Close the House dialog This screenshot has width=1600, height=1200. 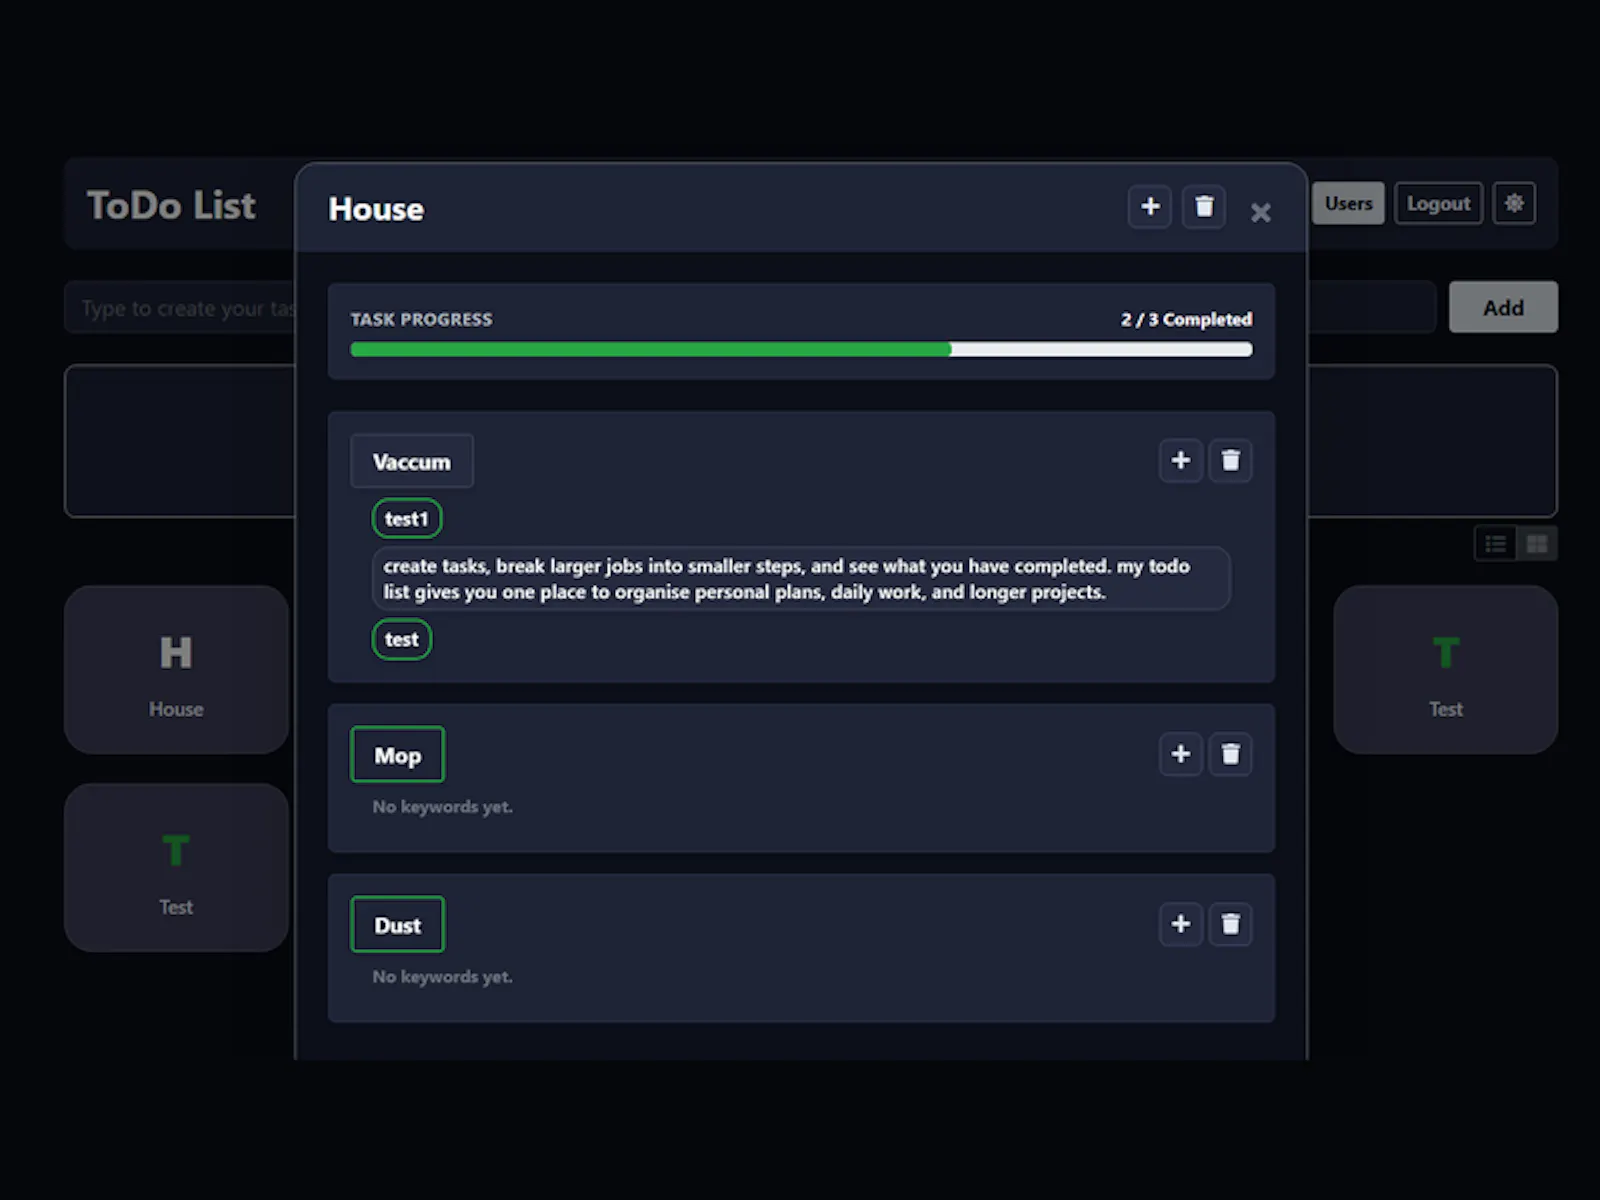(1260, 212)
